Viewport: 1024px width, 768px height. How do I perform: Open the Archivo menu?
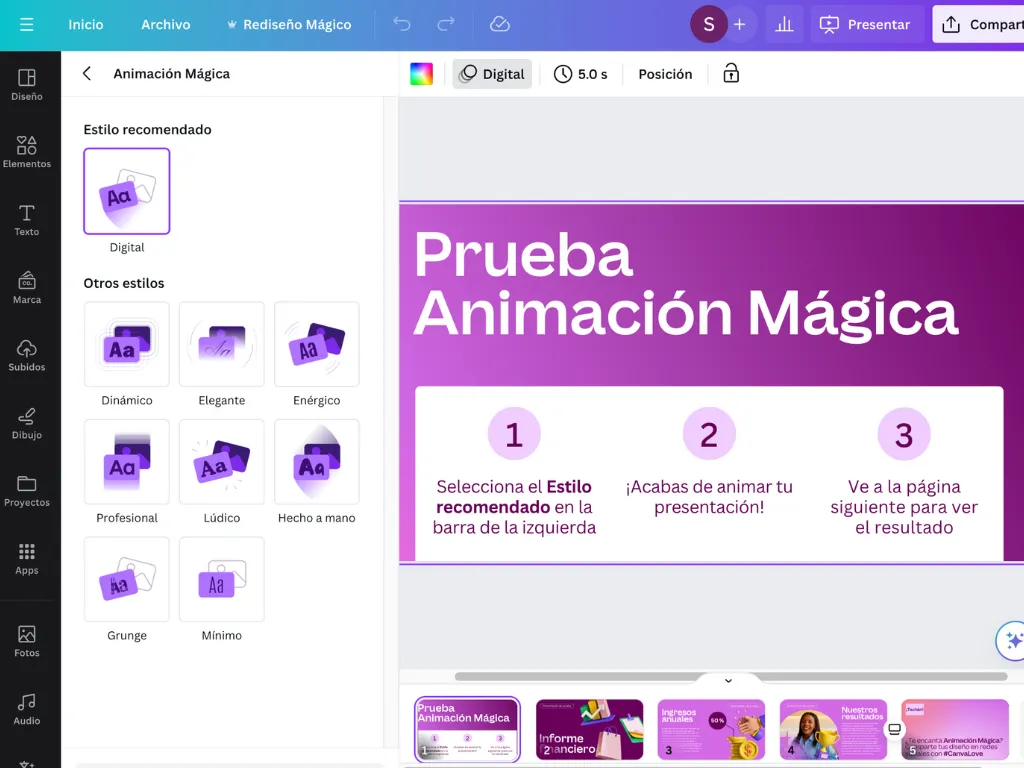[x=166, y=25]
